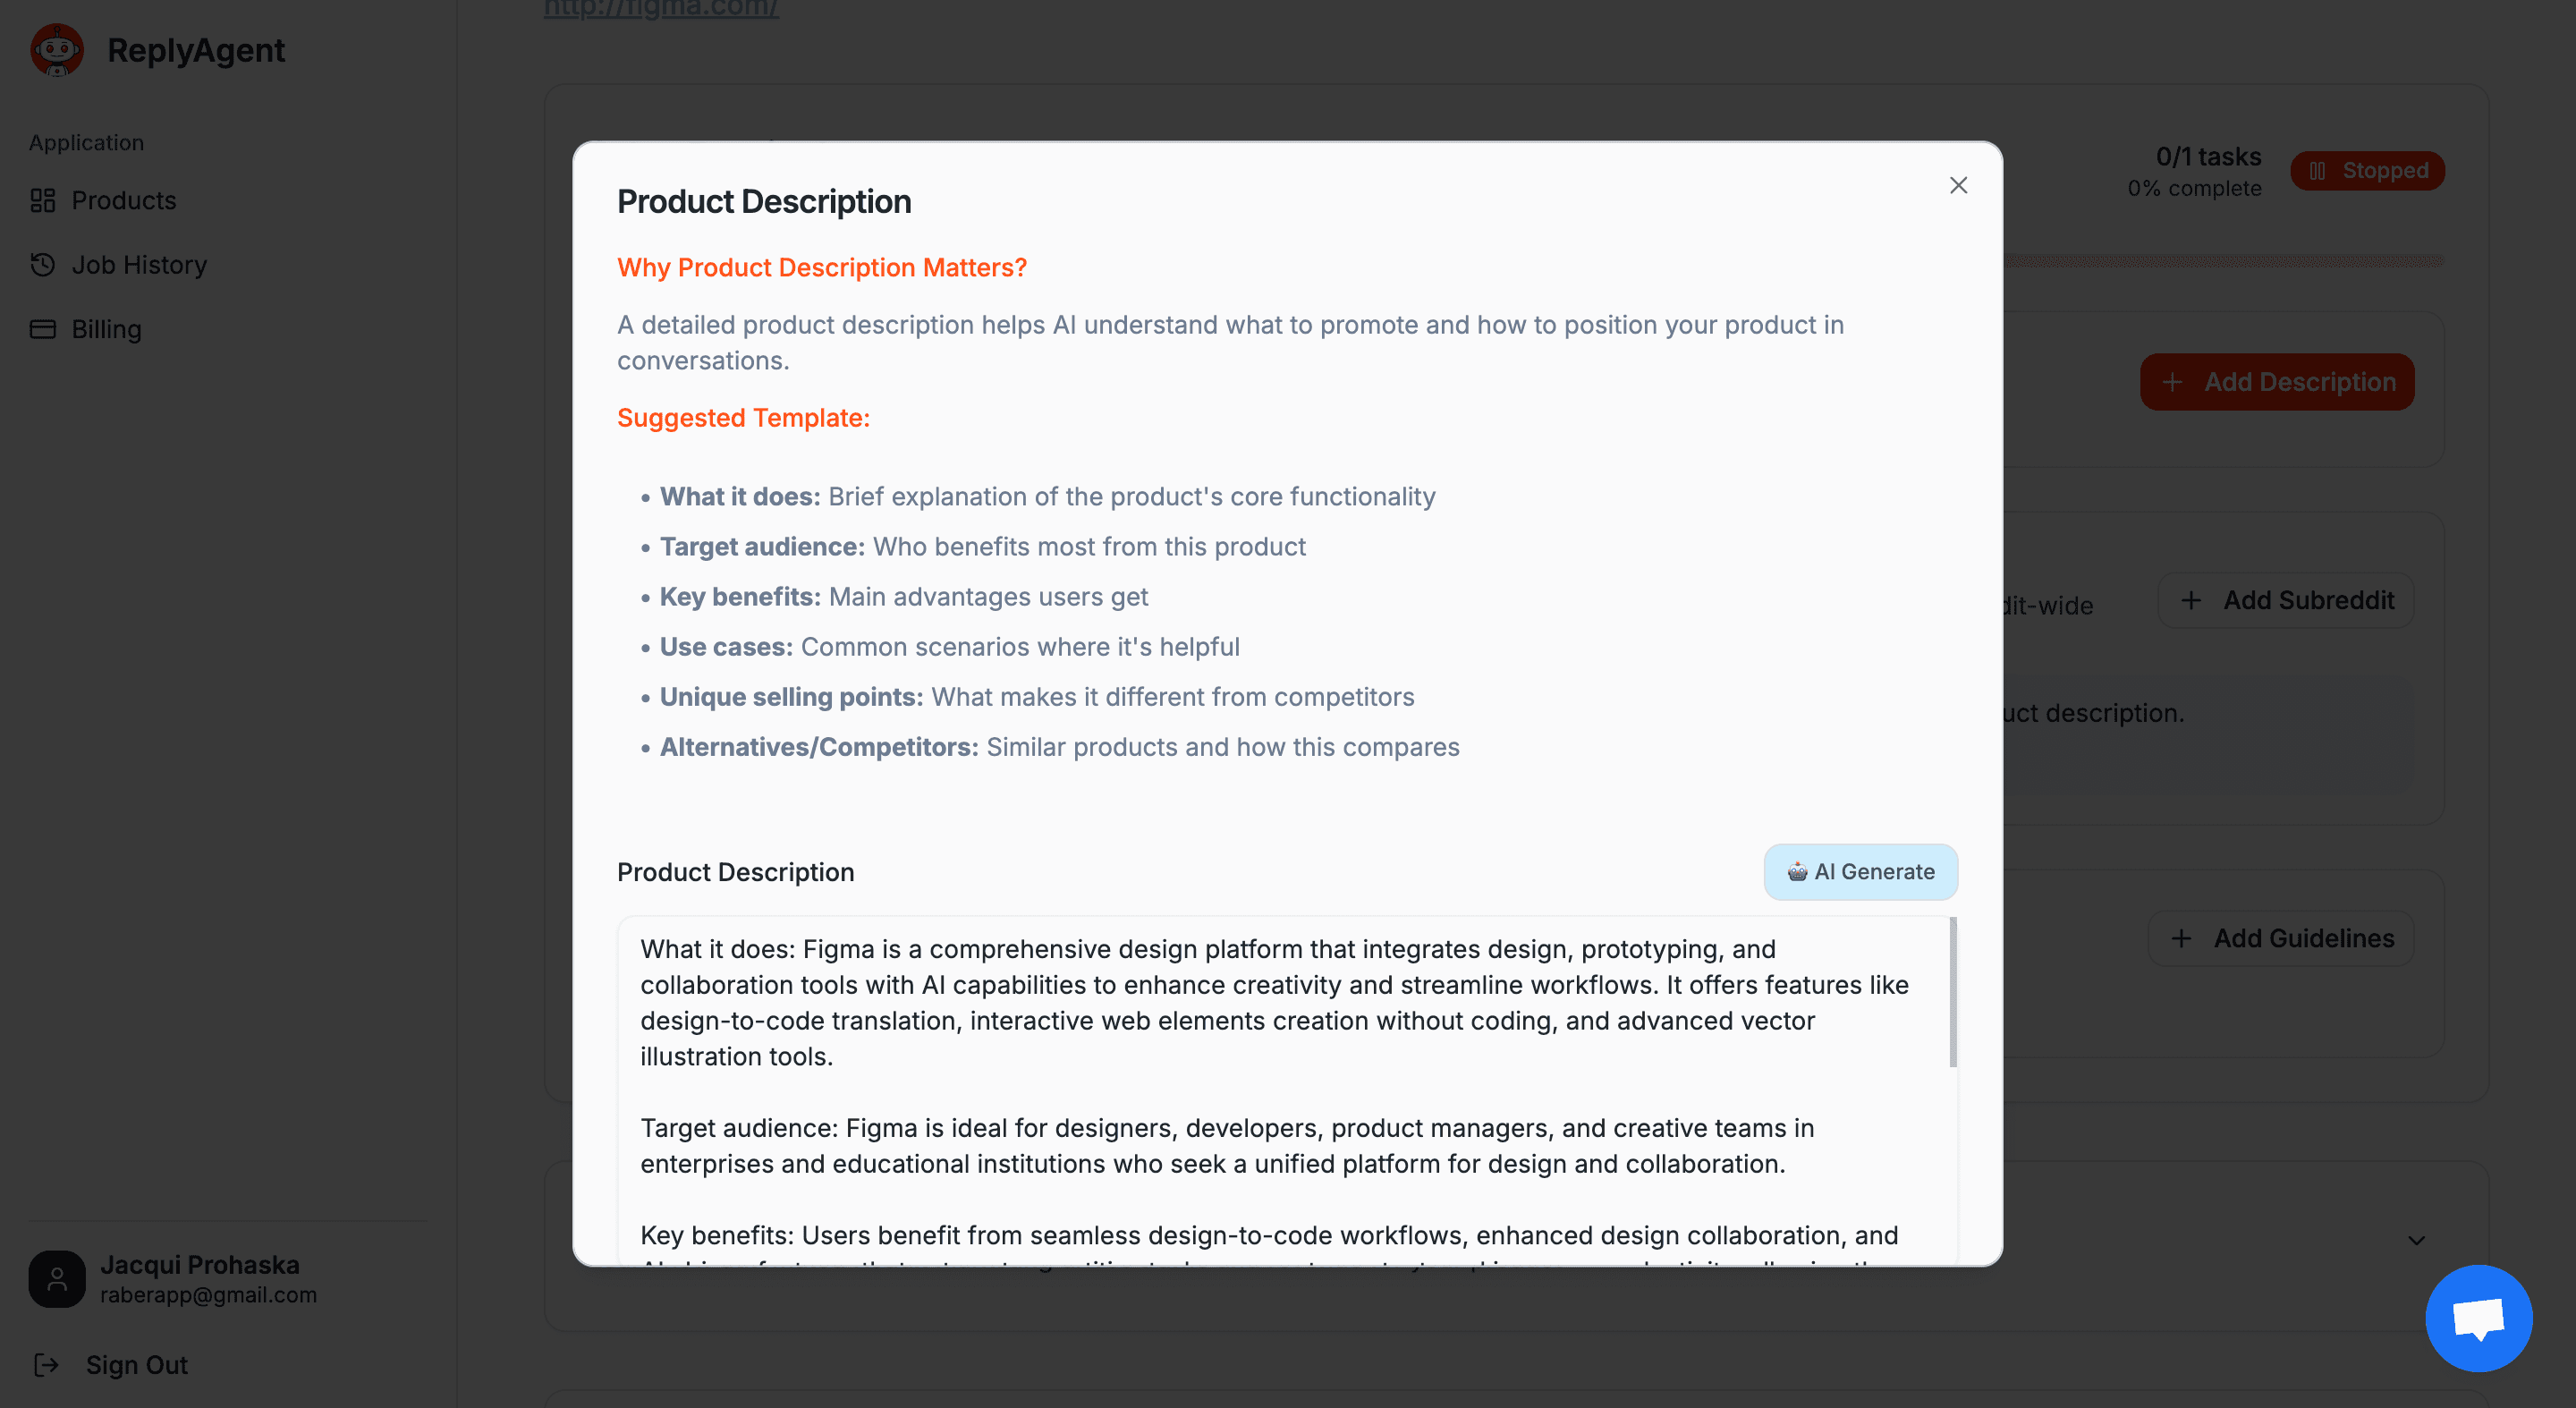Click the Sign Out arrow icon
This screenshot has width=2576, height=1408.
[x=47, y=1365]
